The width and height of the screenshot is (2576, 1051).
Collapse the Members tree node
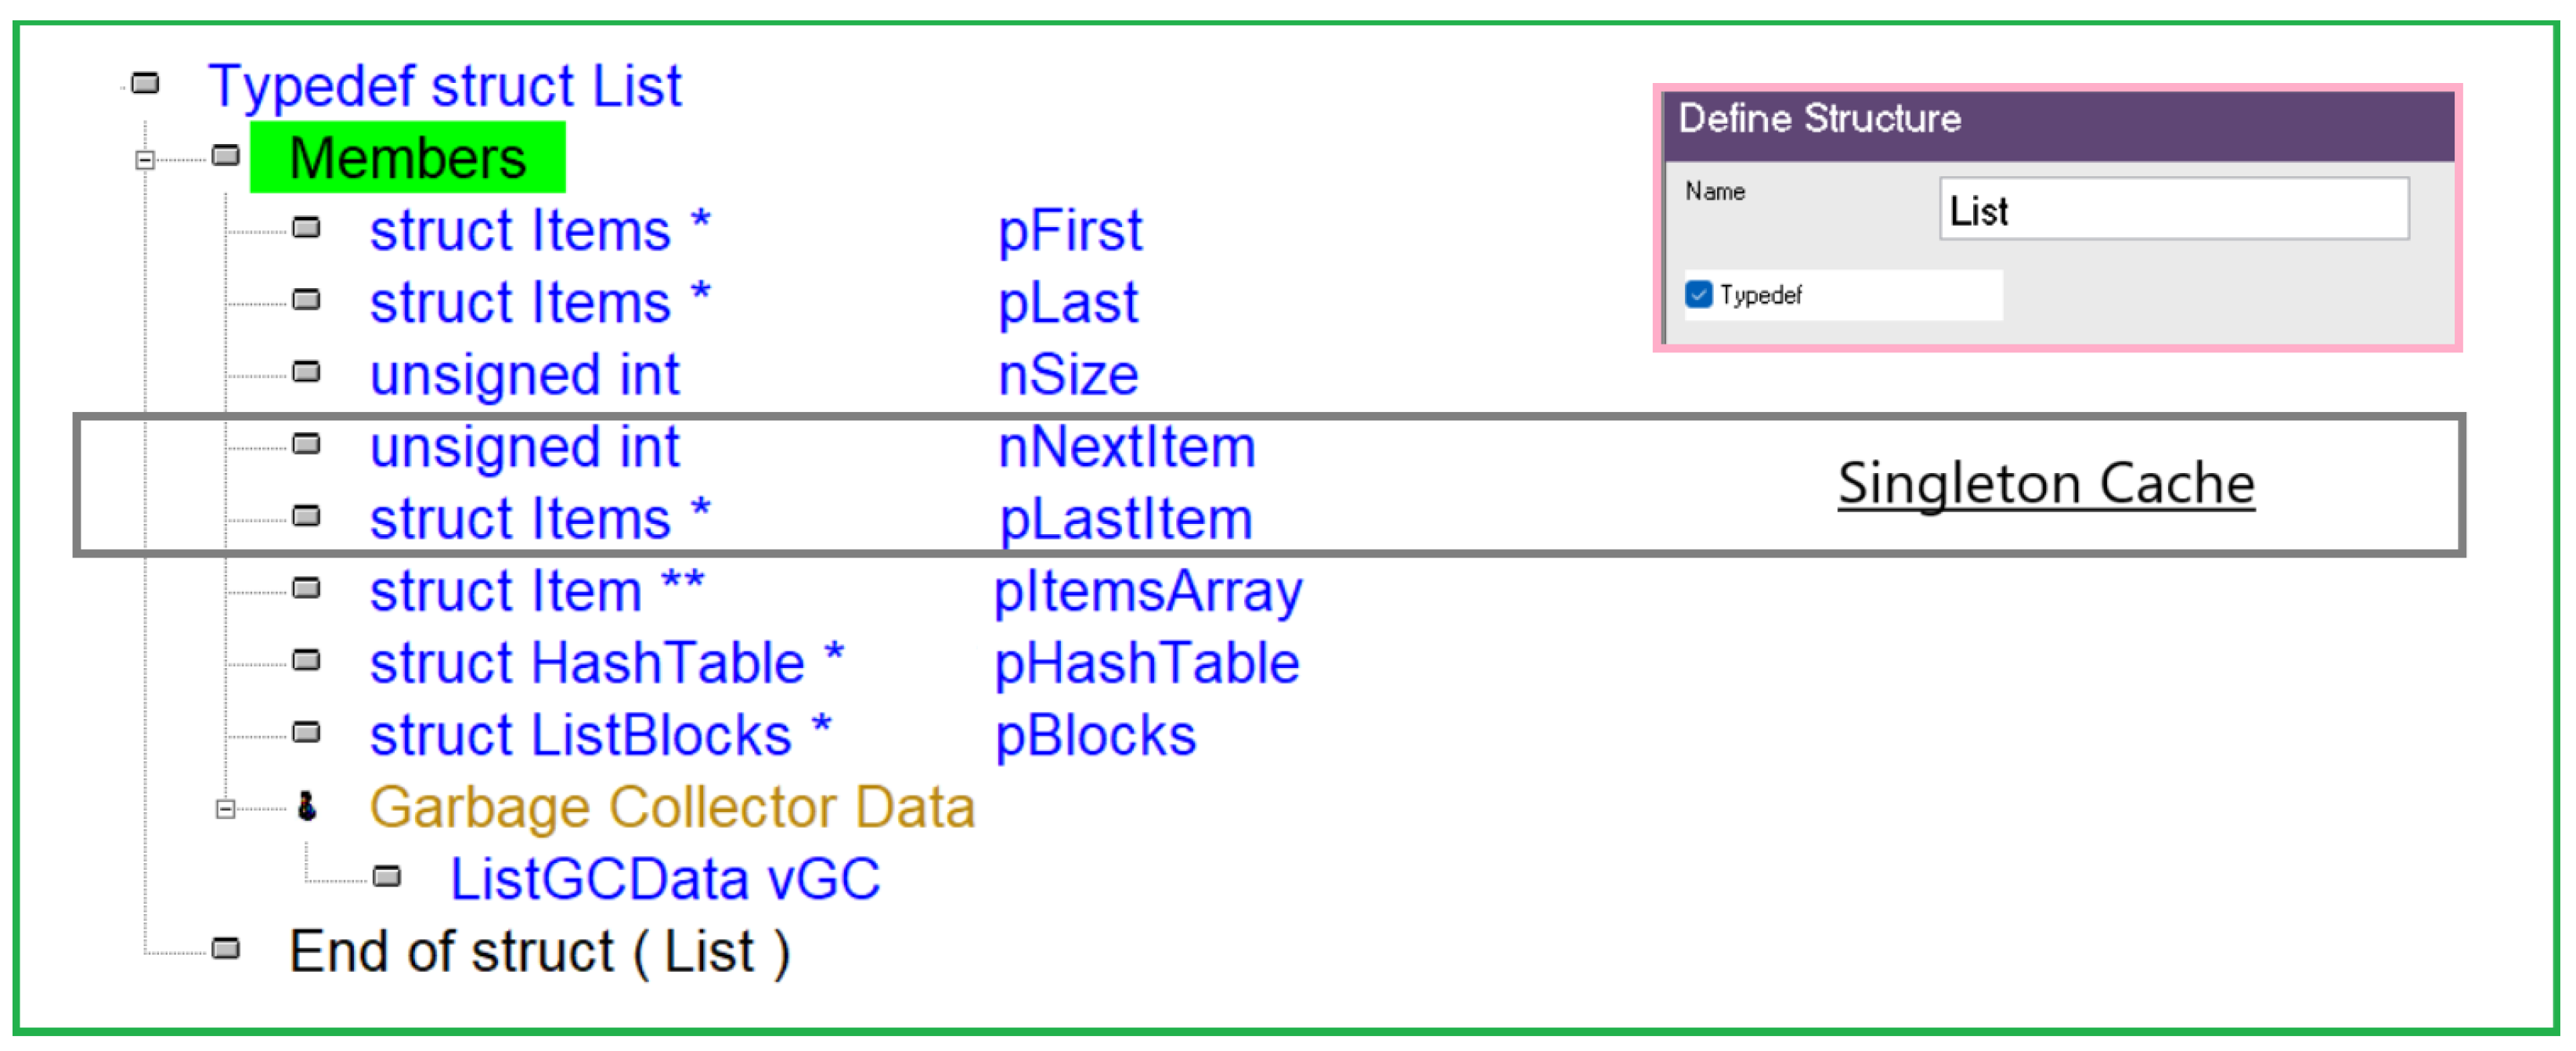[x=145, y=160]
